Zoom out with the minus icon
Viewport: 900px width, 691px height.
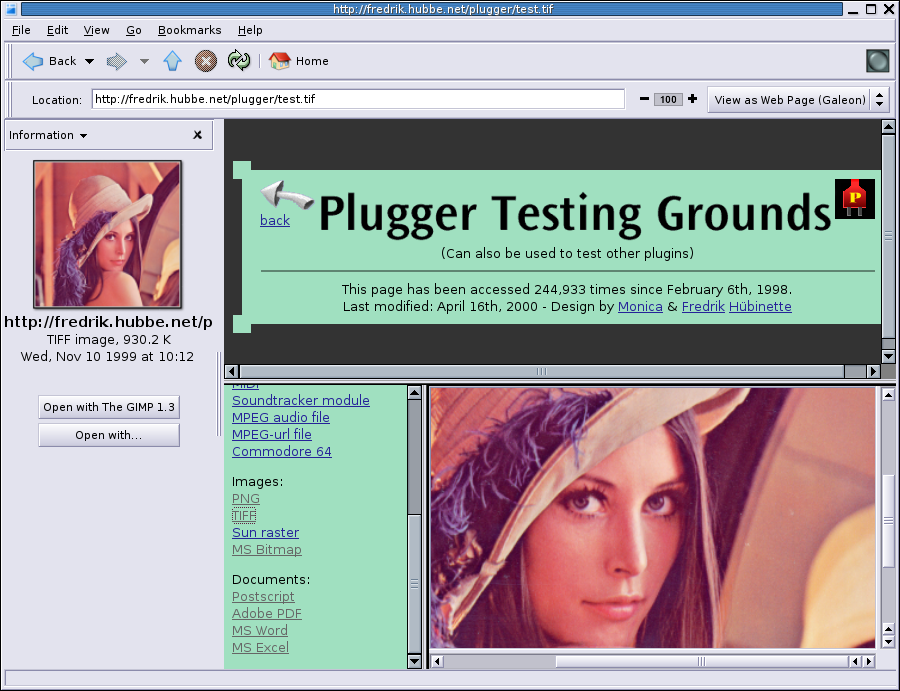[644, 99]
